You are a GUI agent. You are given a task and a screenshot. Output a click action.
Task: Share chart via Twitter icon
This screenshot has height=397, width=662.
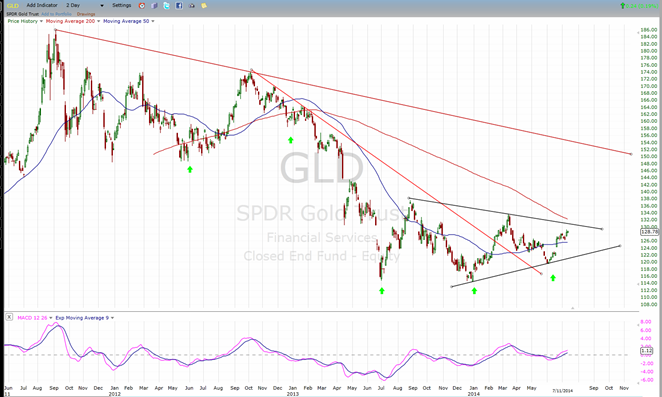click(166, 5)
